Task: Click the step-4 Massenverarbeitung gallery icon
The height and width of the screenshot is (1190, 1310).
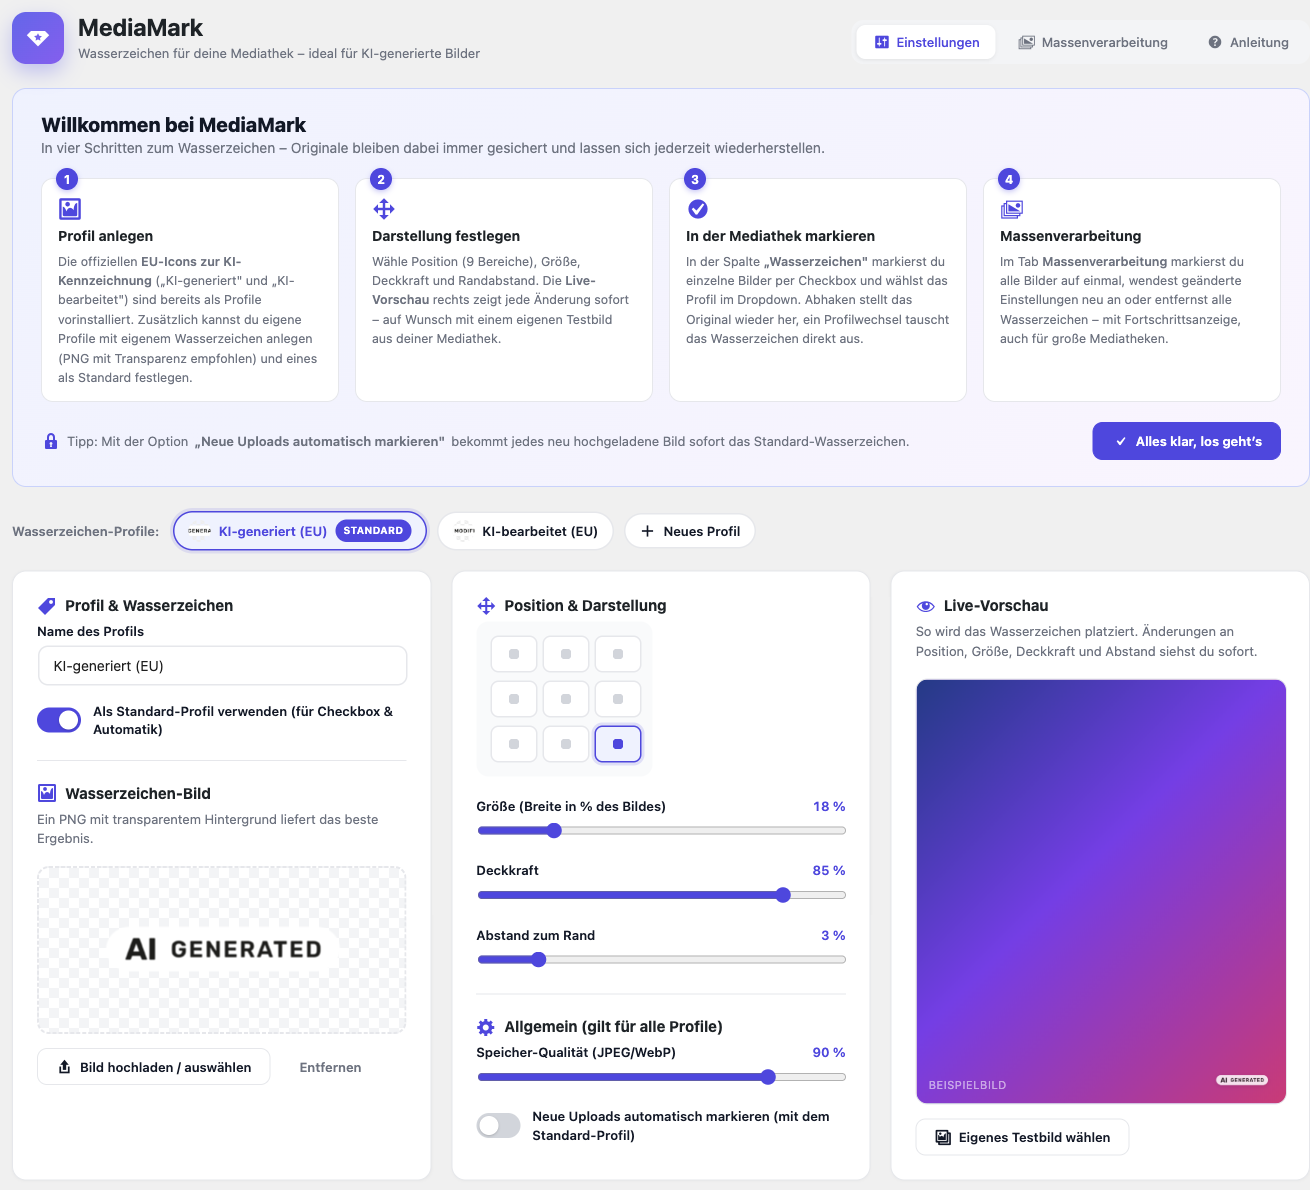Action: click(1012, 209)
